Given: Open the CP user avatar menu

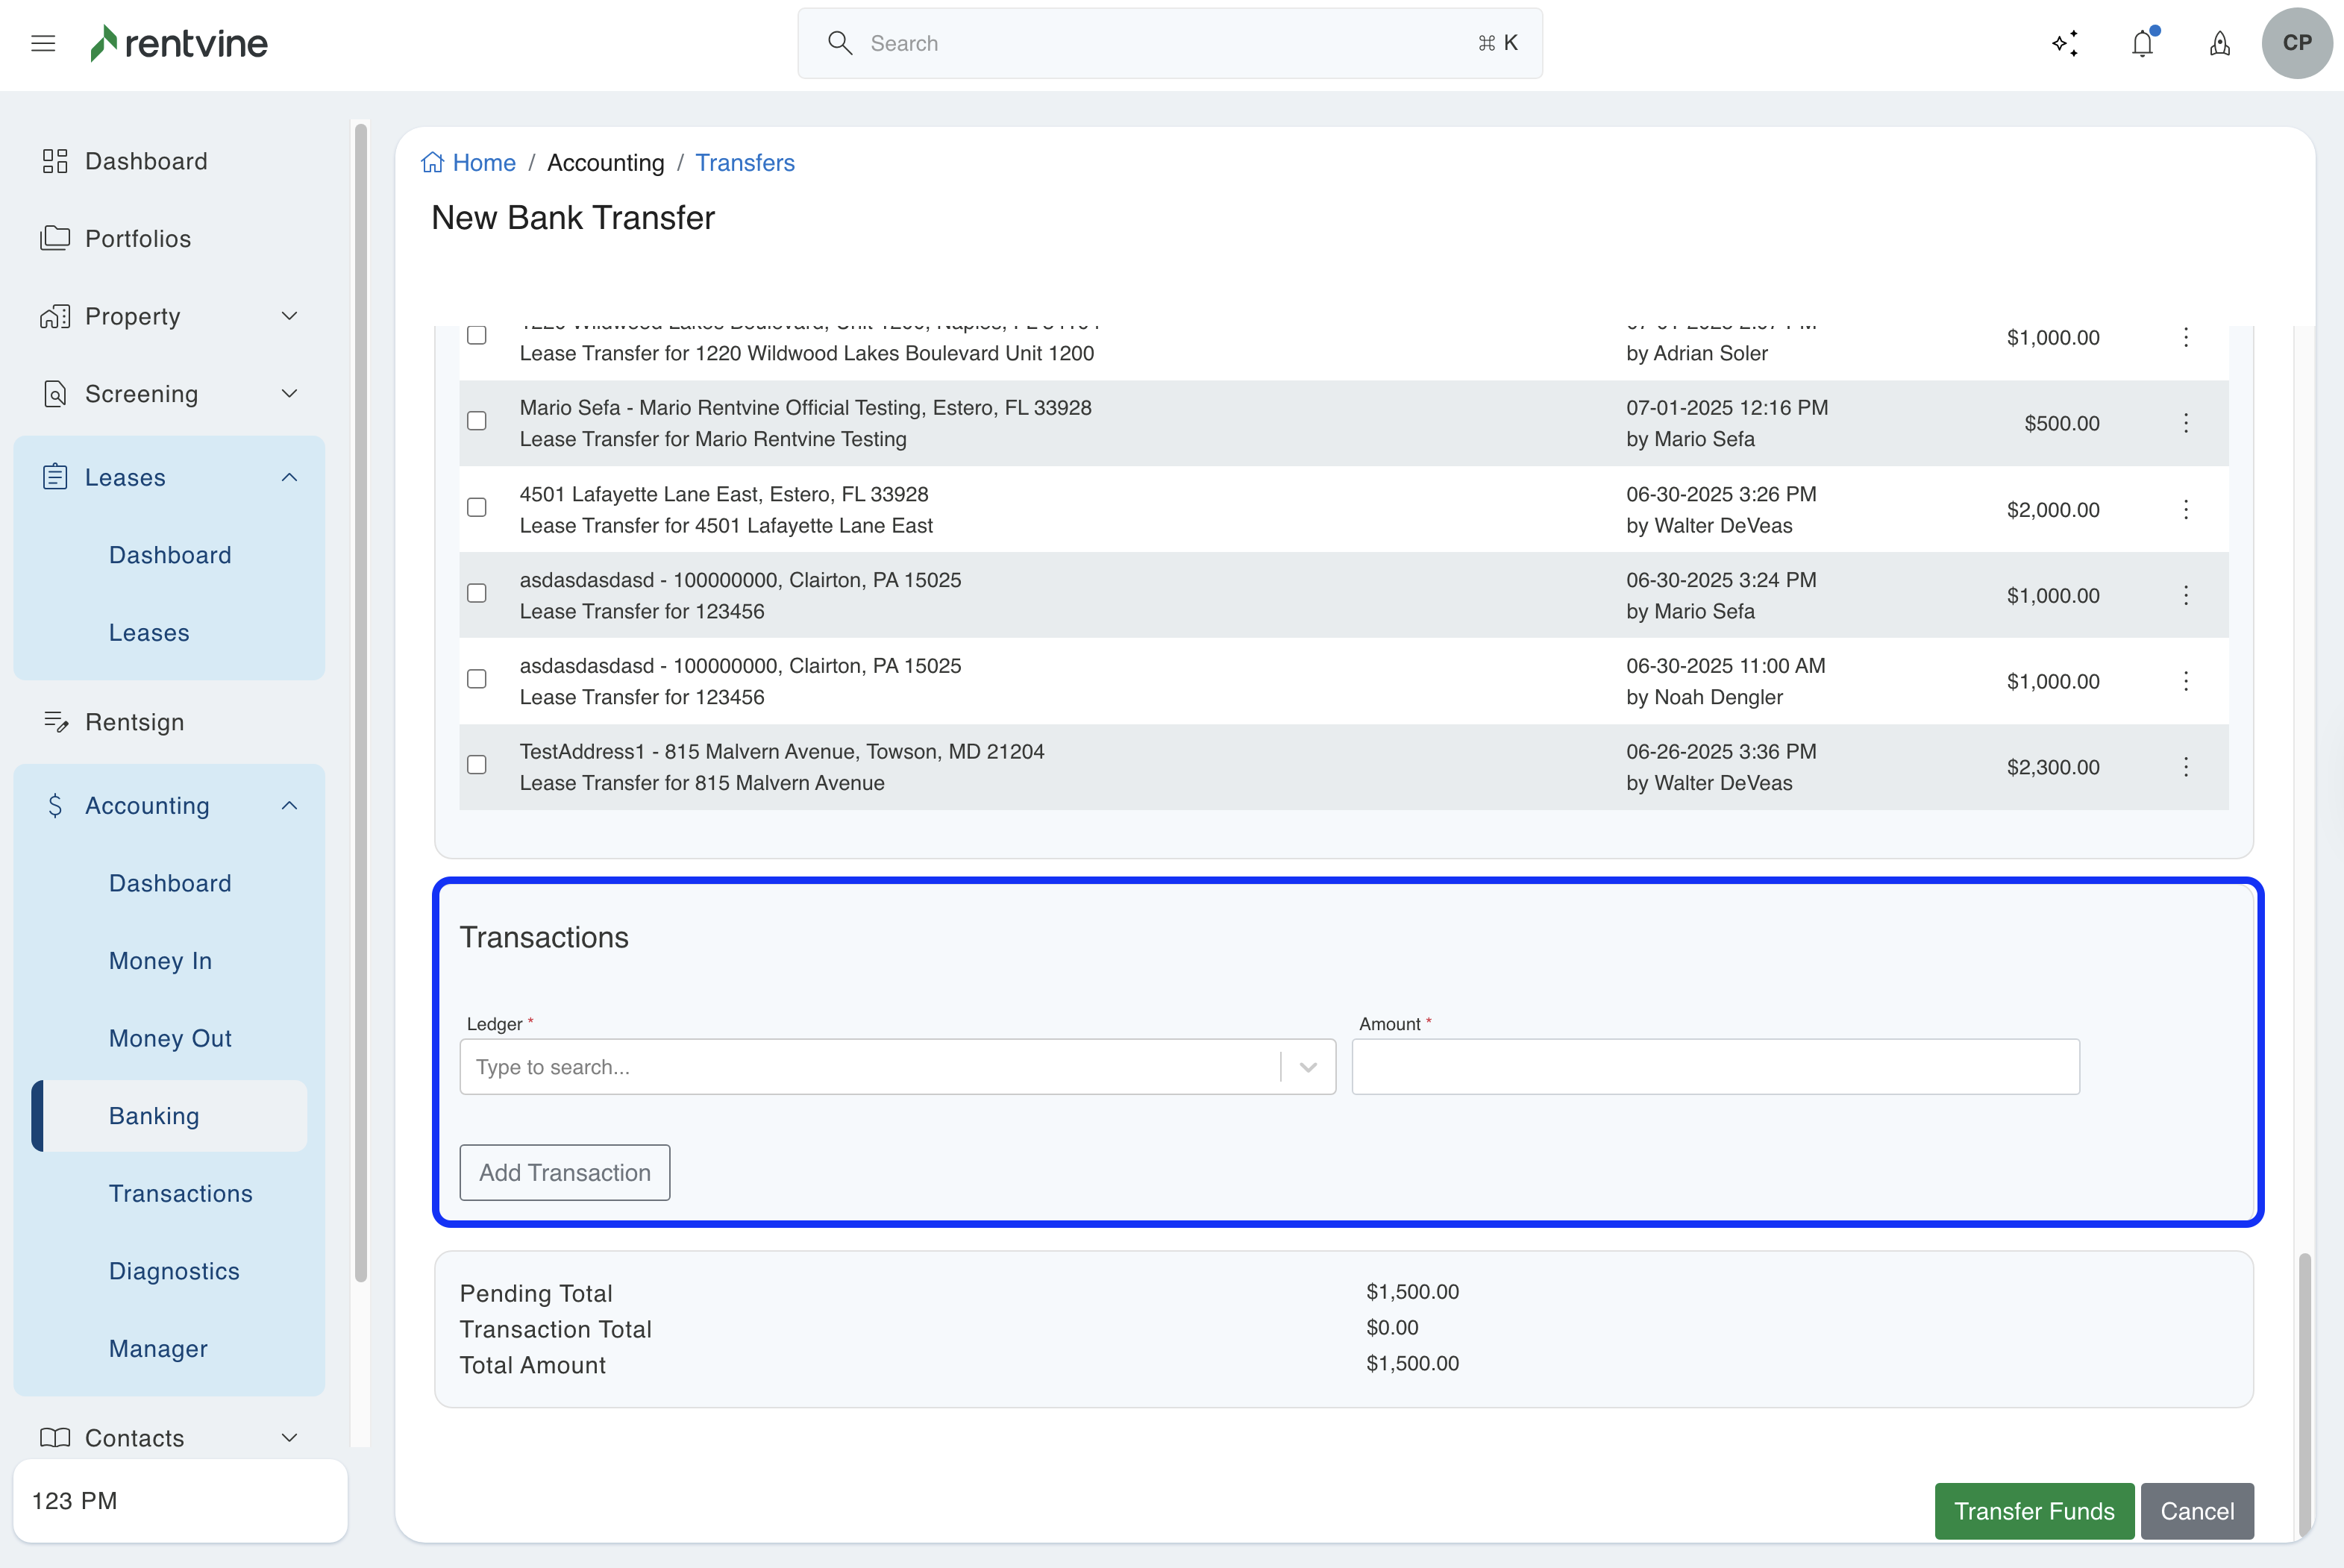Looking at the screenshot, I should tap(2296, 43).
